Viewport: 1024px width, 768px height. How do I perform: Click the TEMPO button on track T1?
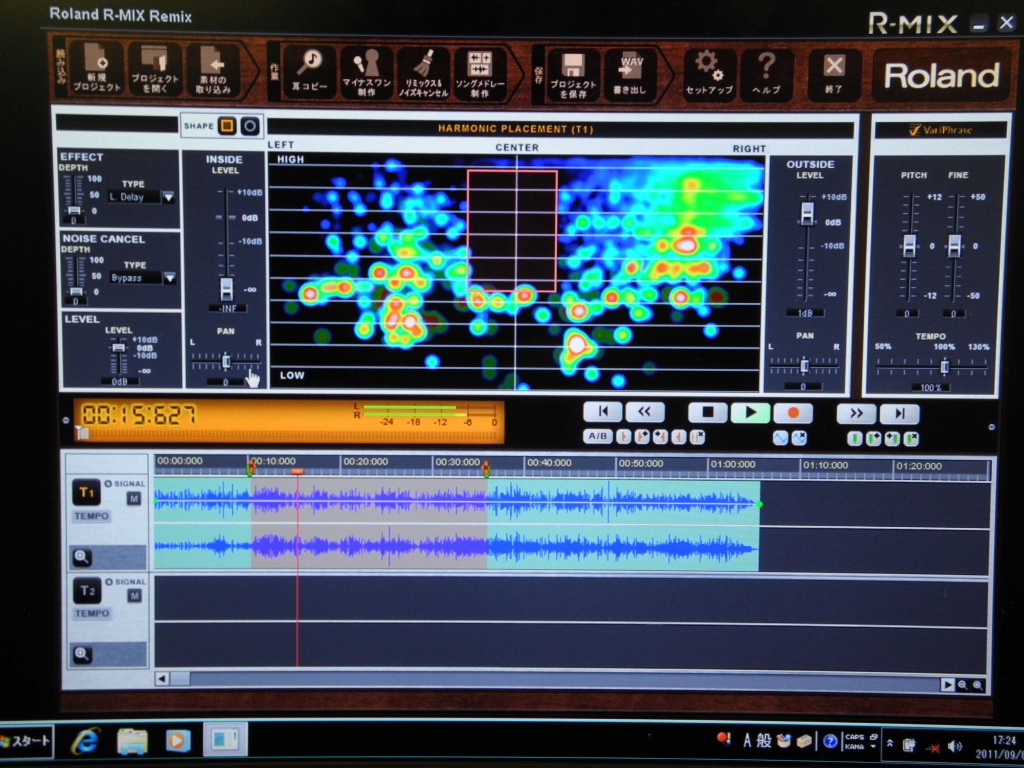[91, 517]
